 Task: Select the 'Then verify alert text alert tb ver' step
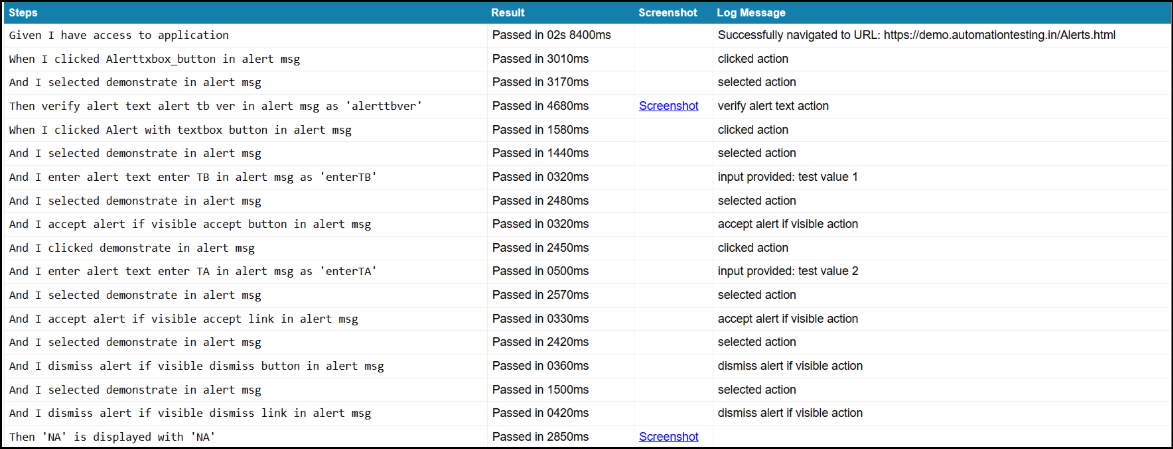[215, 106]
